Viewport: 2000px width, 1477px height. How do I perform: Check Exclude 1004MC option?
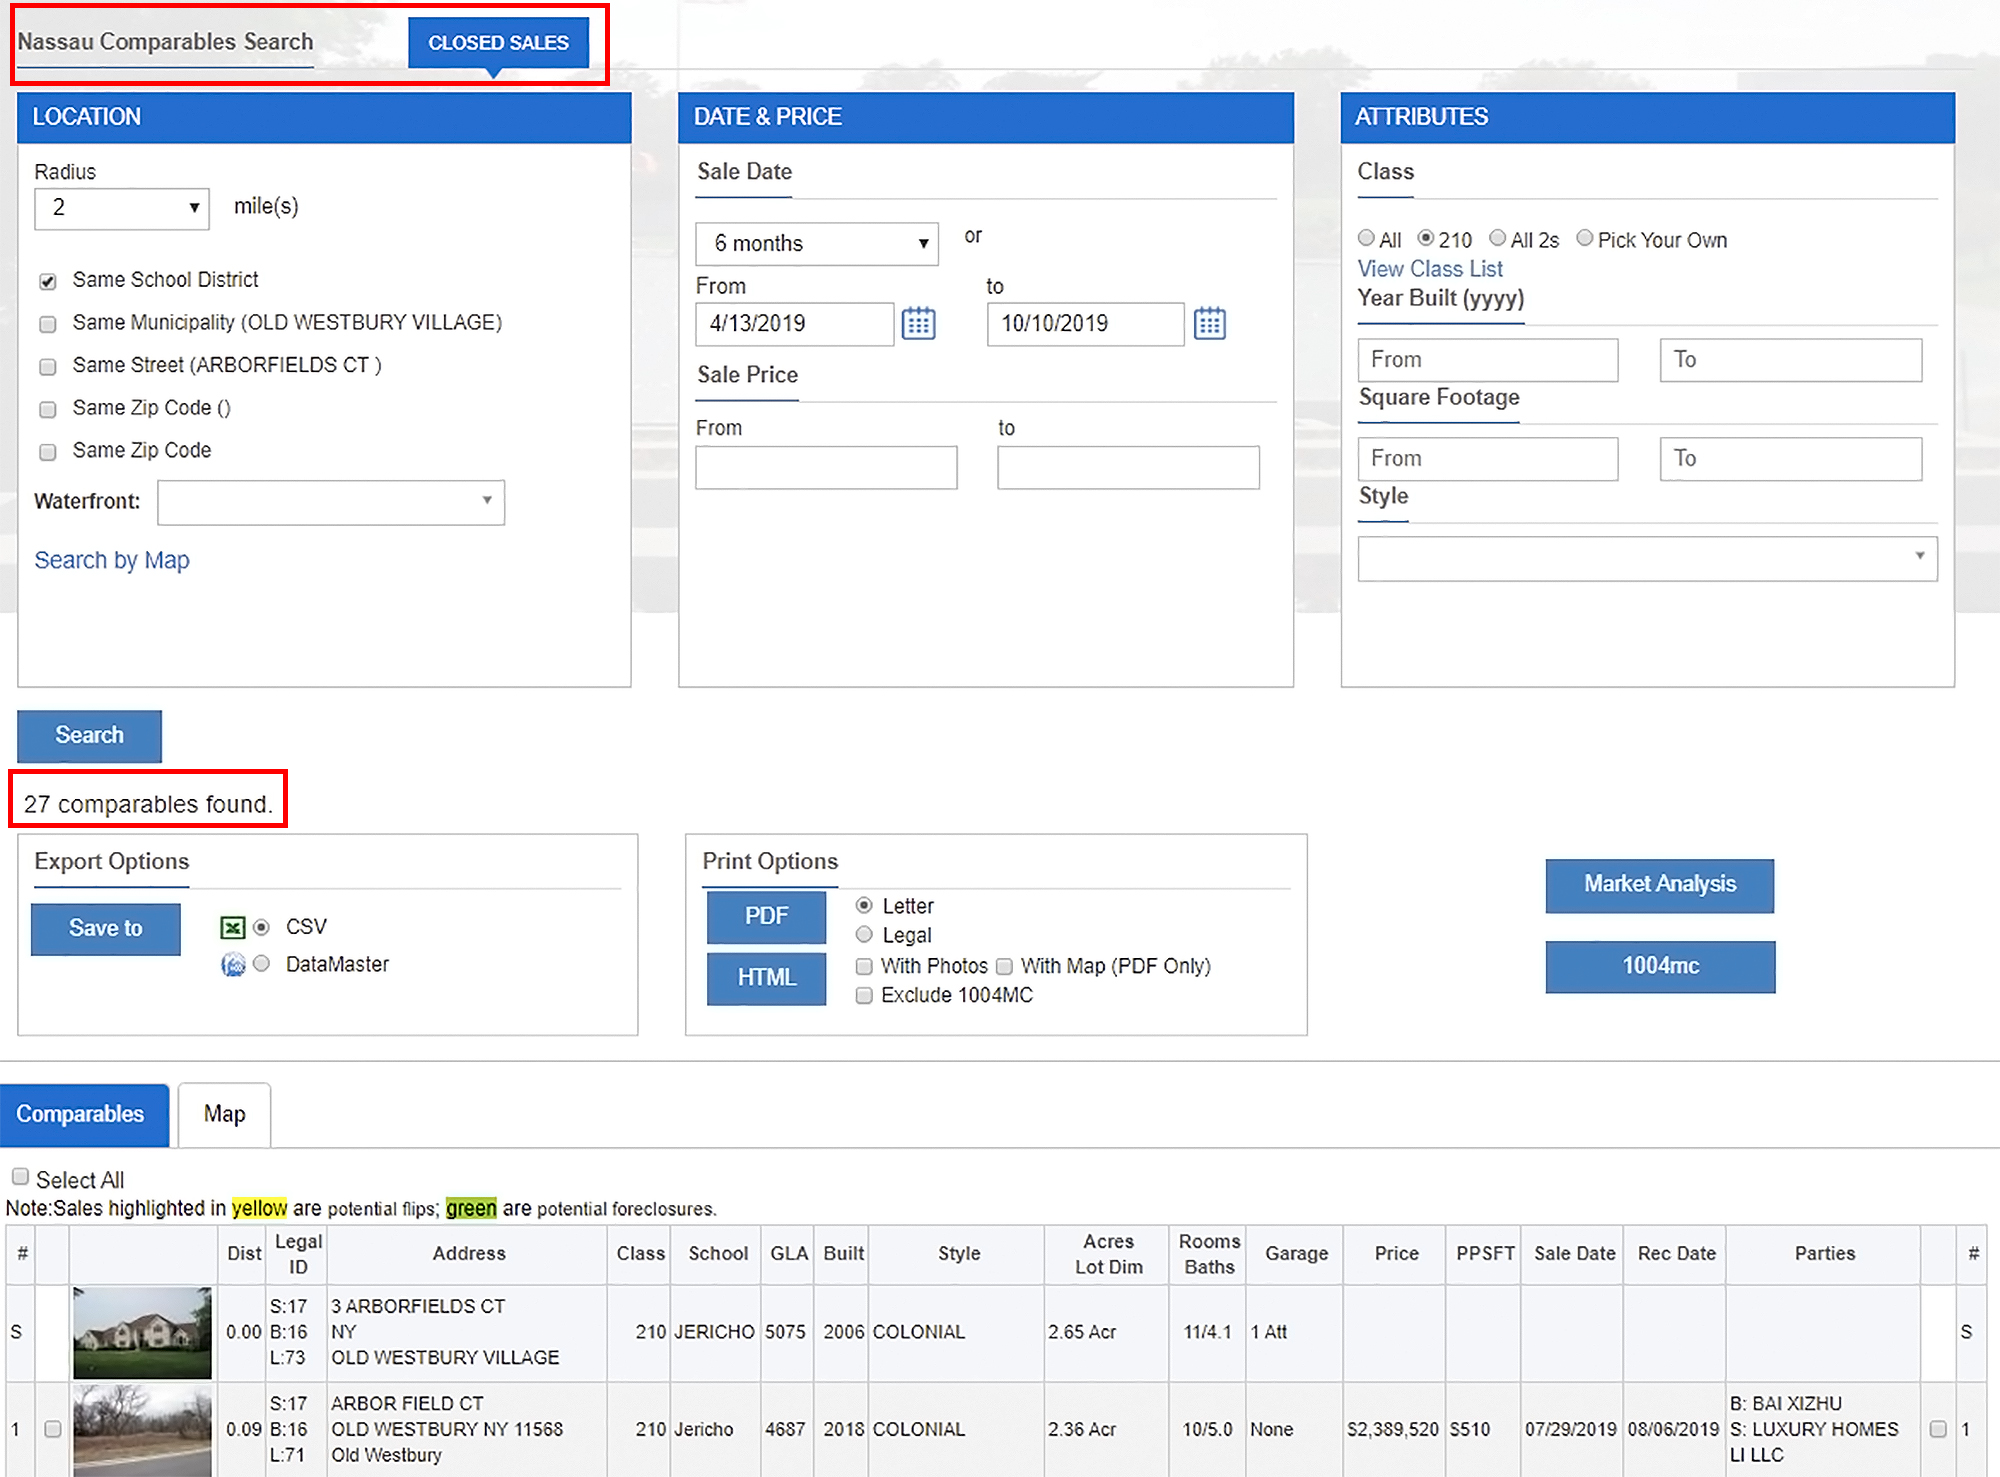click(864, 995)
